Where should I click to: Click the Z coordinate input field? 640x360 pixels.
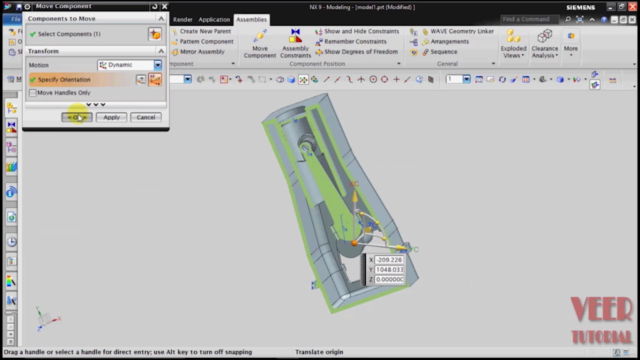tap(389, 280)
